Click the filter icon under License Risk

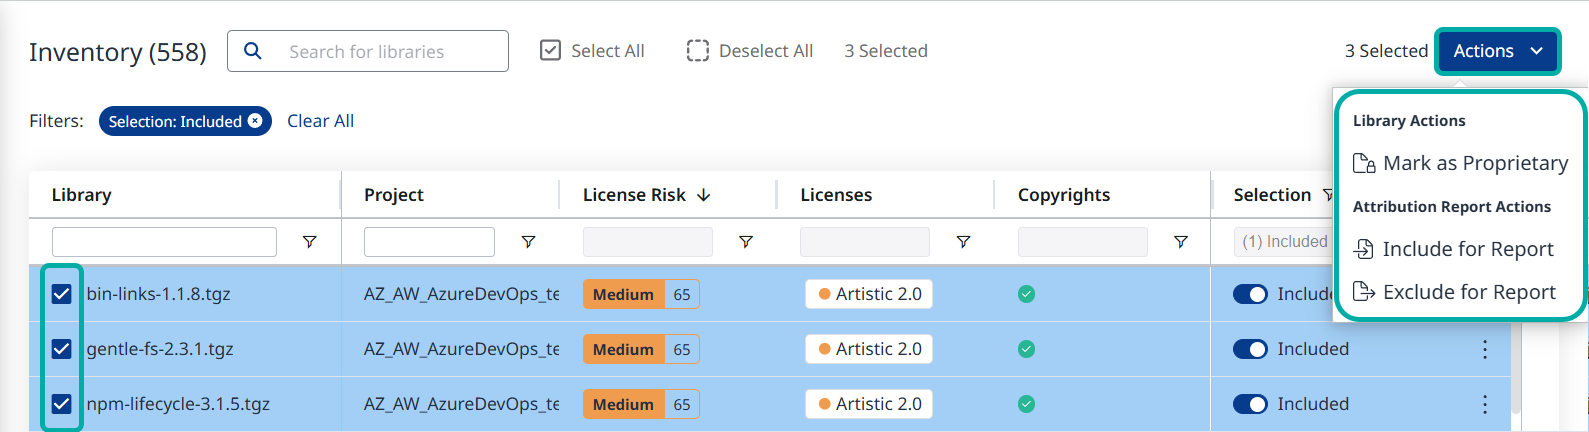tap(745, 242)
